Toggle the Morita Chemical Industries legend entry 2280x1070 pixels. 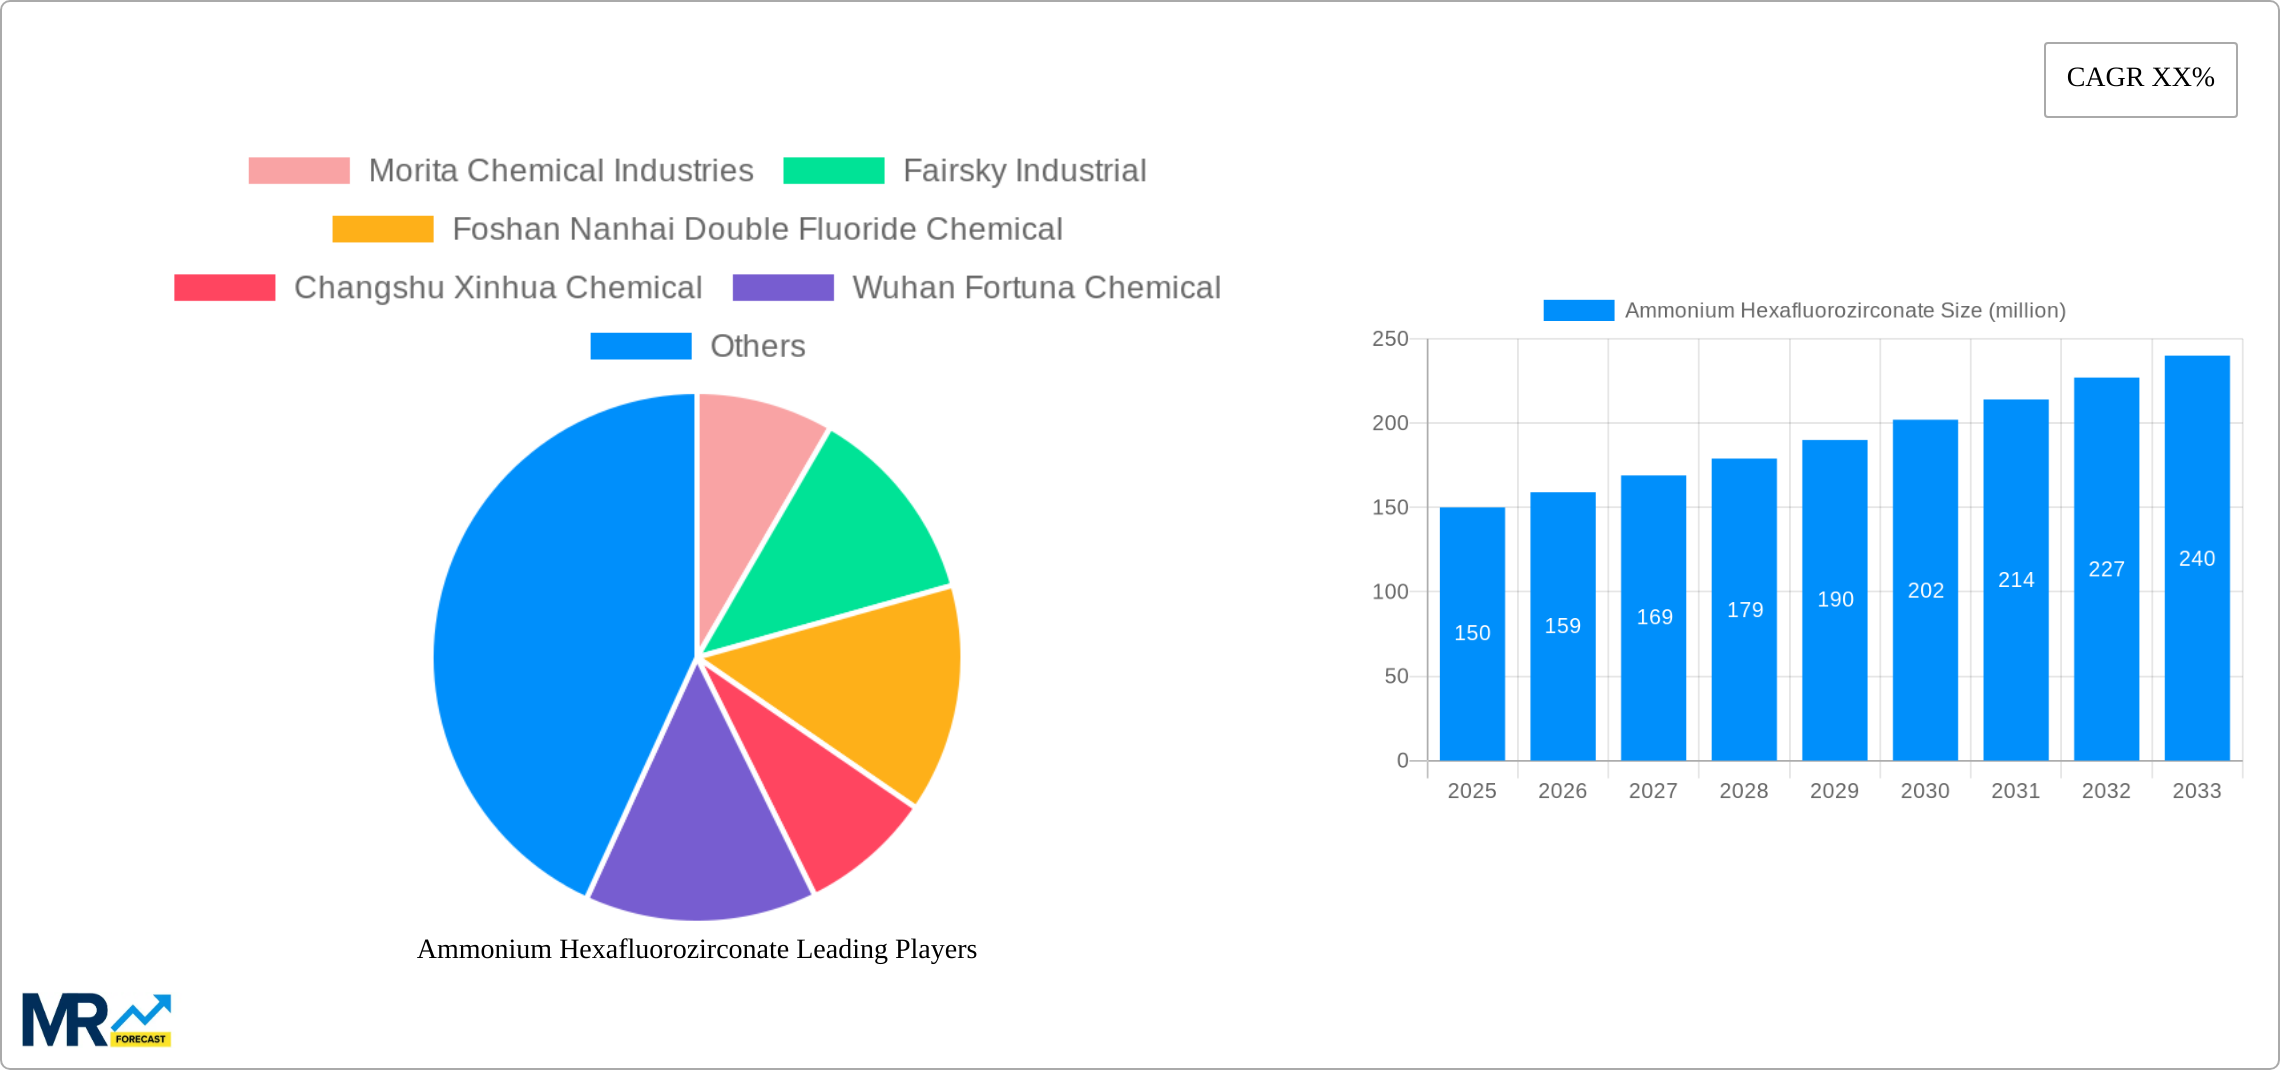562,170
